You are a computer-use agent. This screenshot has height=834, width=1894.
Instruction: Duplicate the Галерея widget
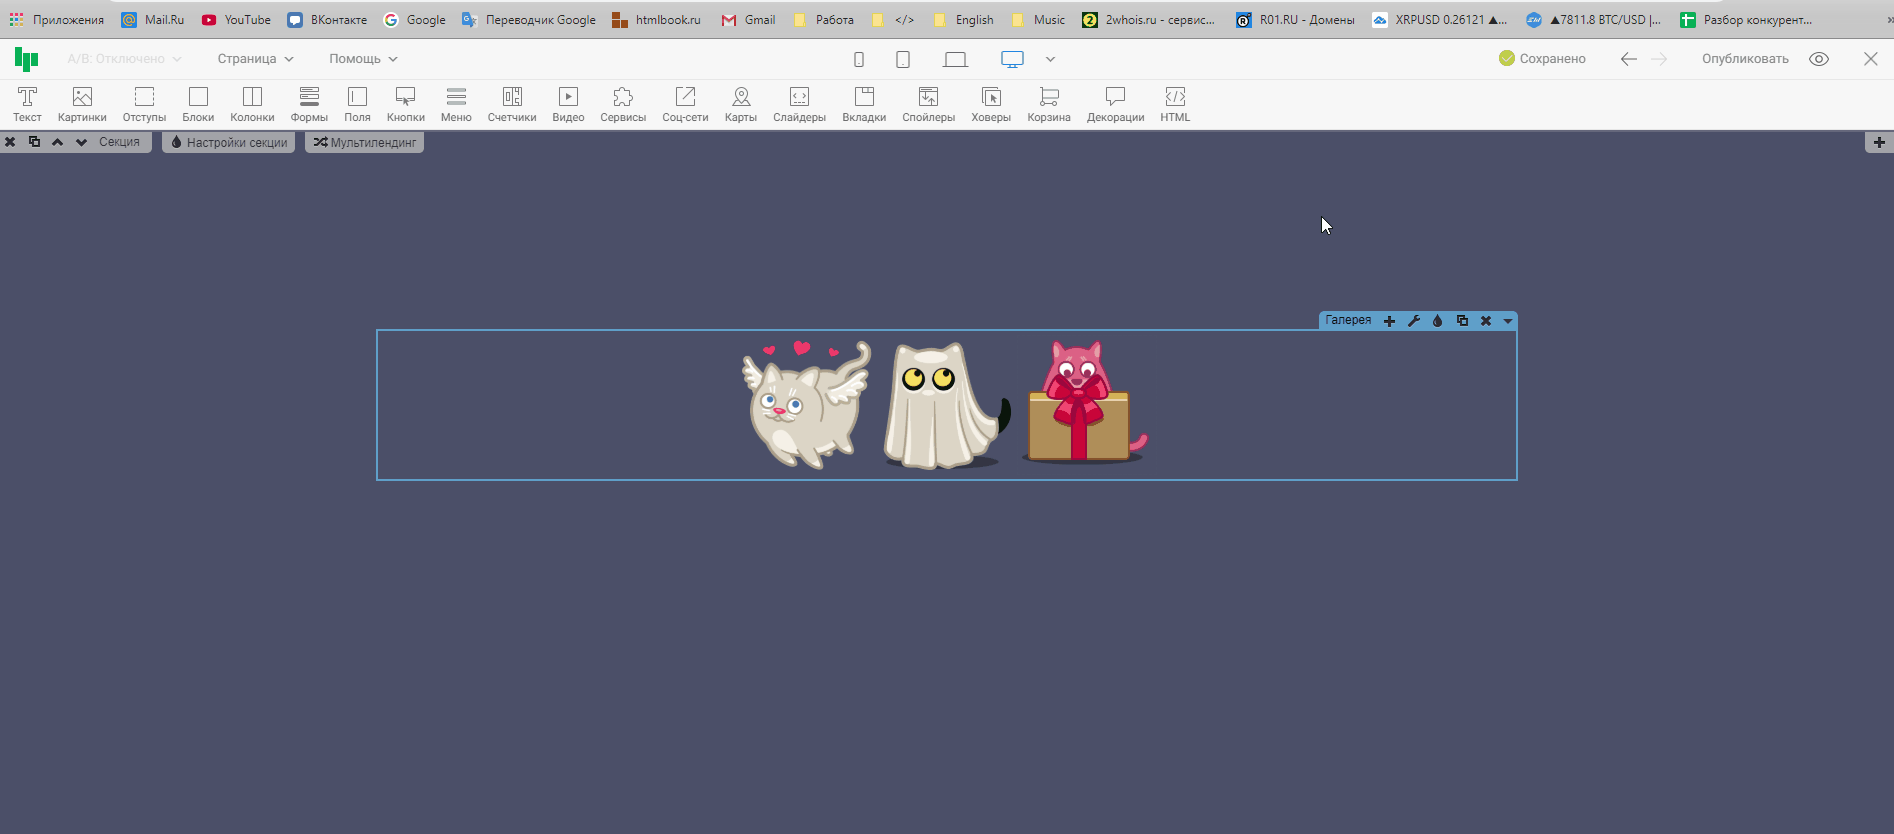[1462, 321]
